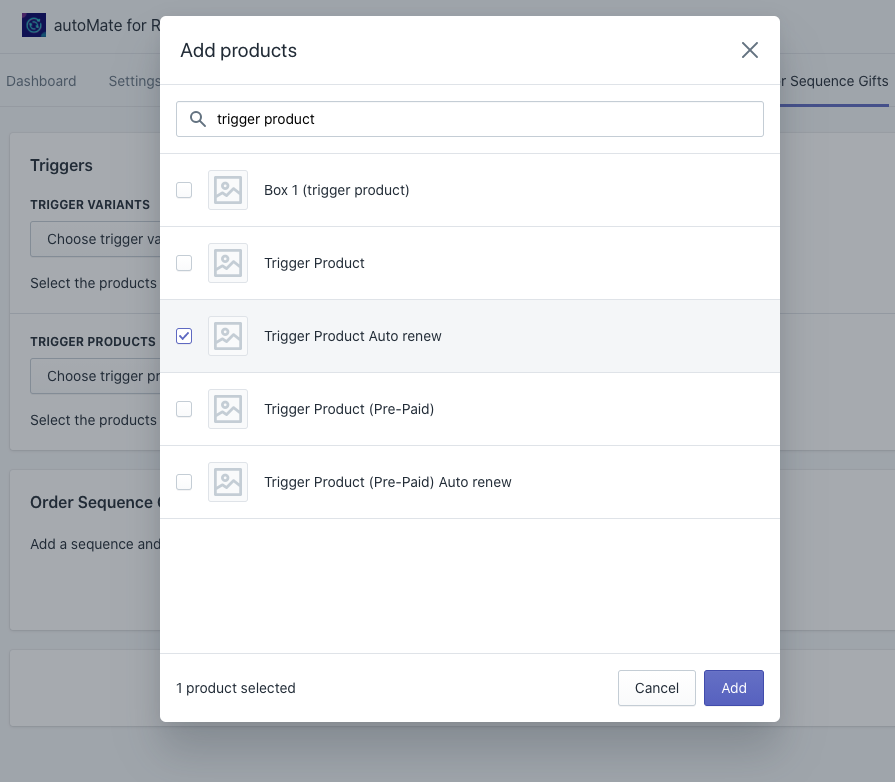
Task: Click Trigger Product (Pre-Paid) Auto renew thumbnail
Action: tap(228, 482)
